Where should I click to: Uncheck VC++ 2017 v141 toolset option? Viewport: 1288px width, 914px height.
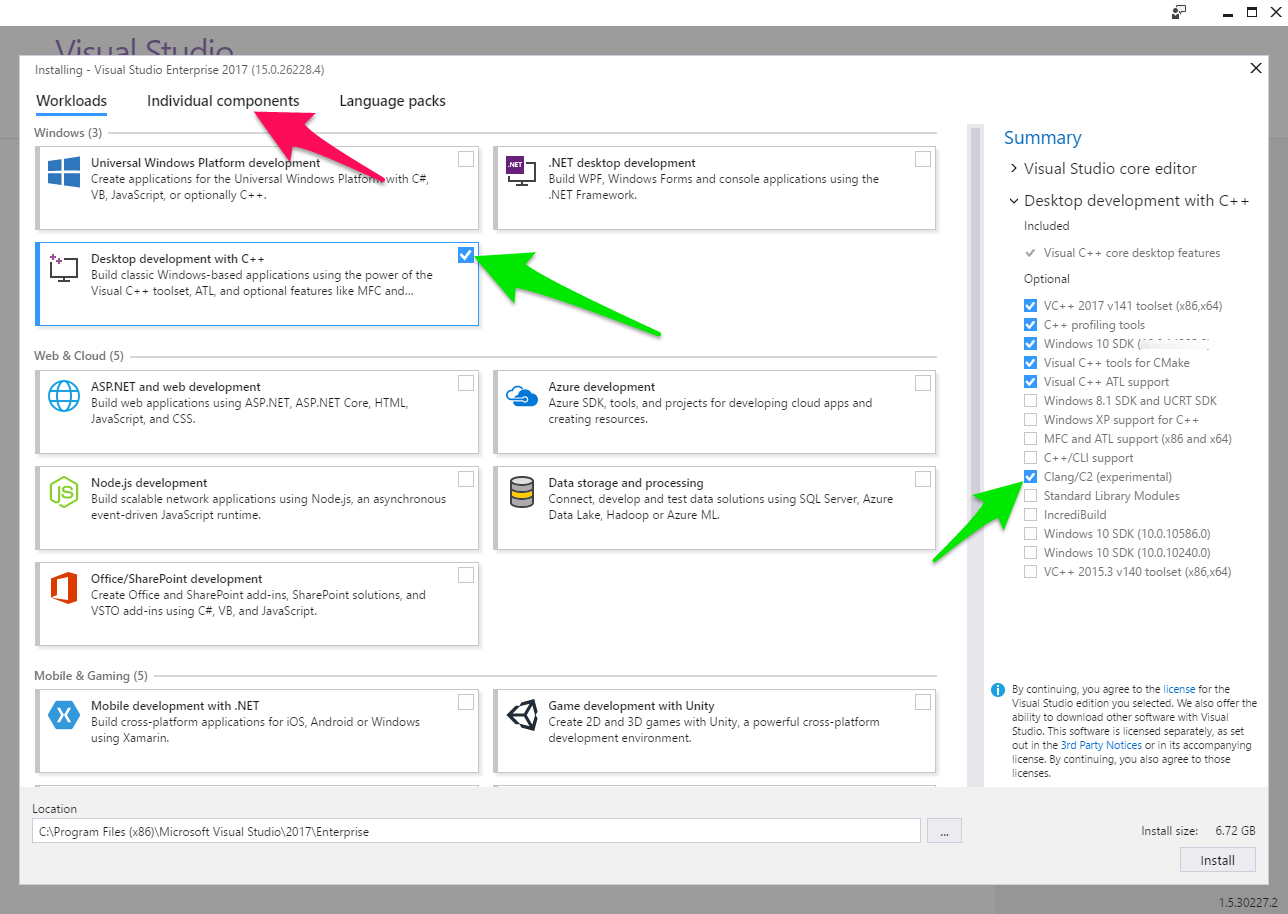(x=1030, y=306)
